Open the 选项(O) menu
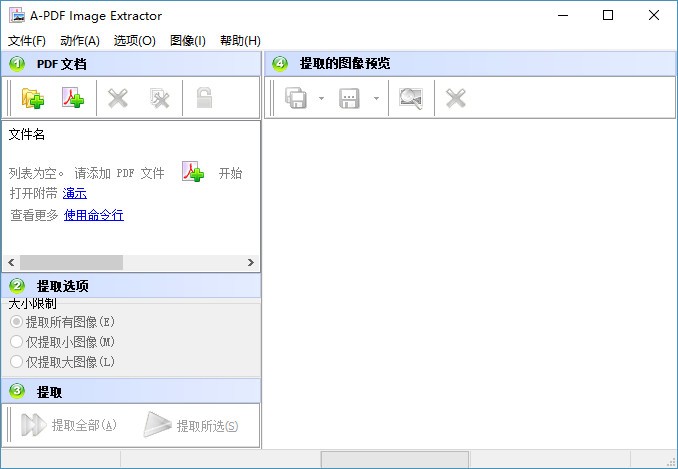Image resolution: width=678 pixels, height=469 pixels. (x=134, y=41)
